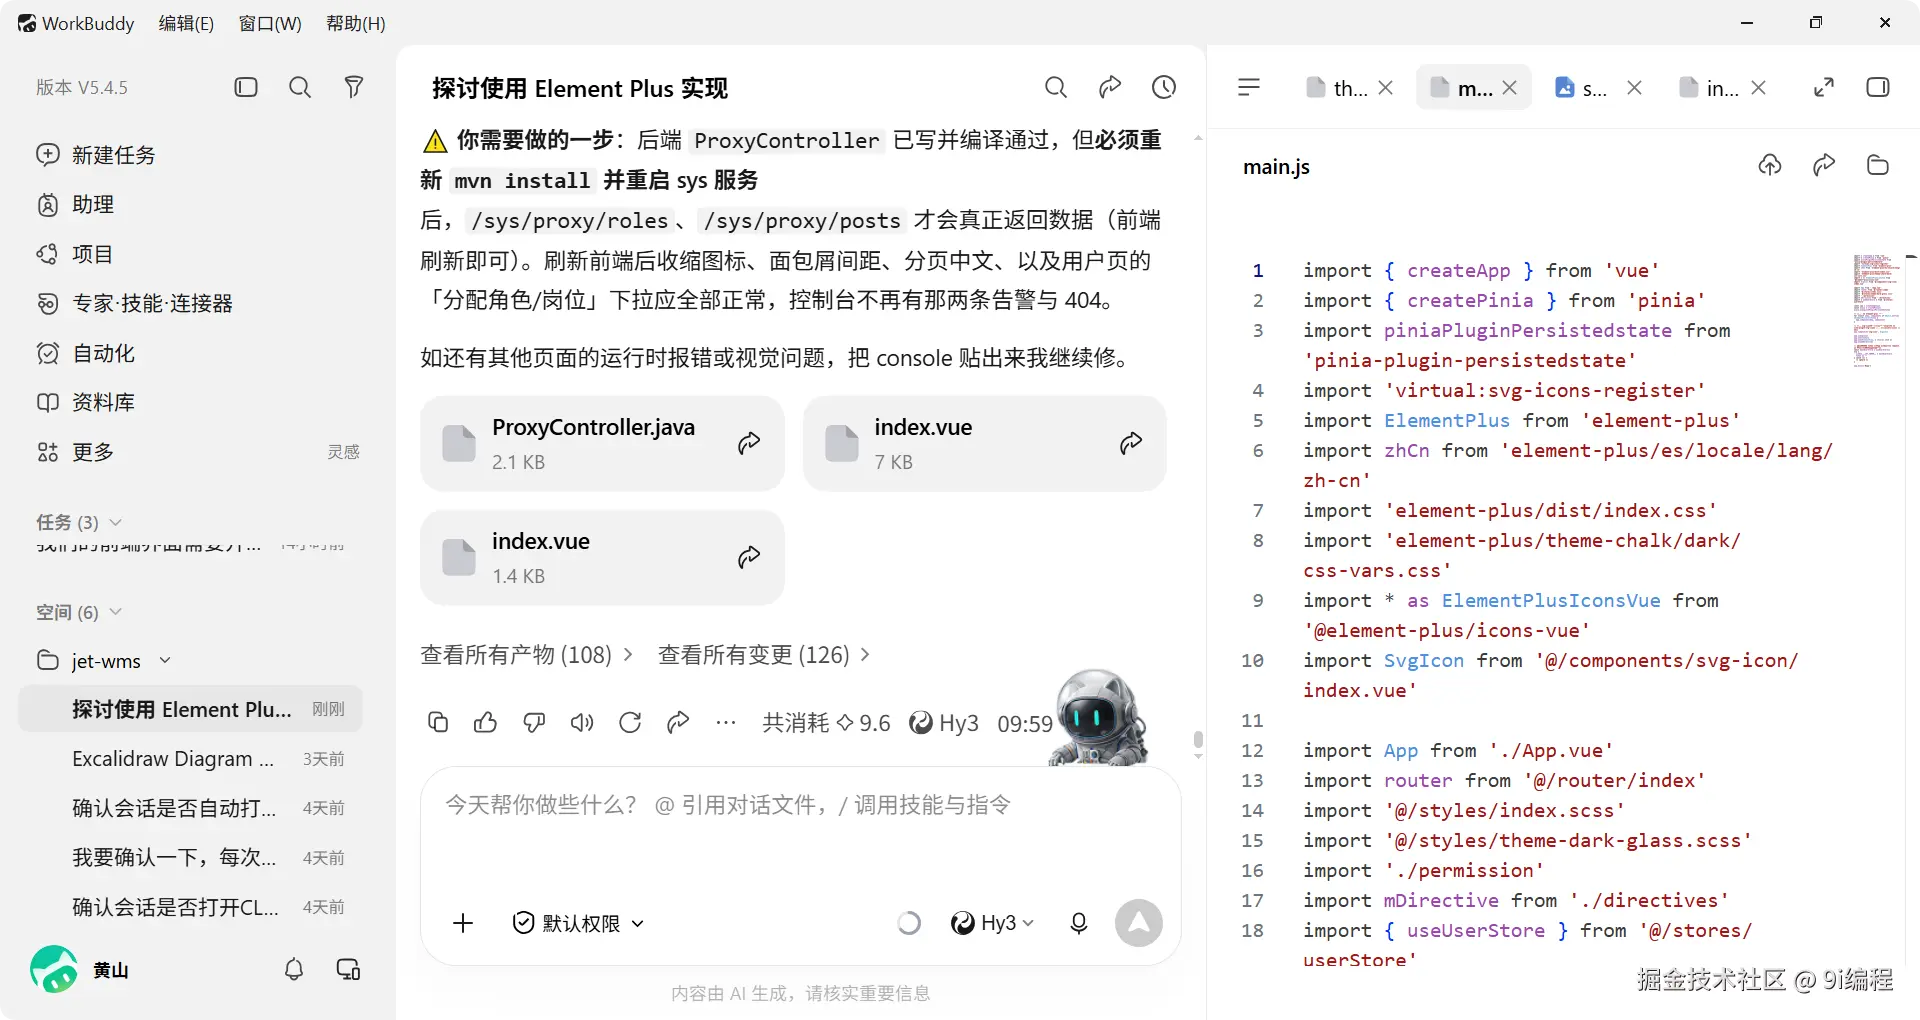This screenshot has height=1020, width=1920.
Task: Upload main.js with cloud icon
Action: point(1770,165)
